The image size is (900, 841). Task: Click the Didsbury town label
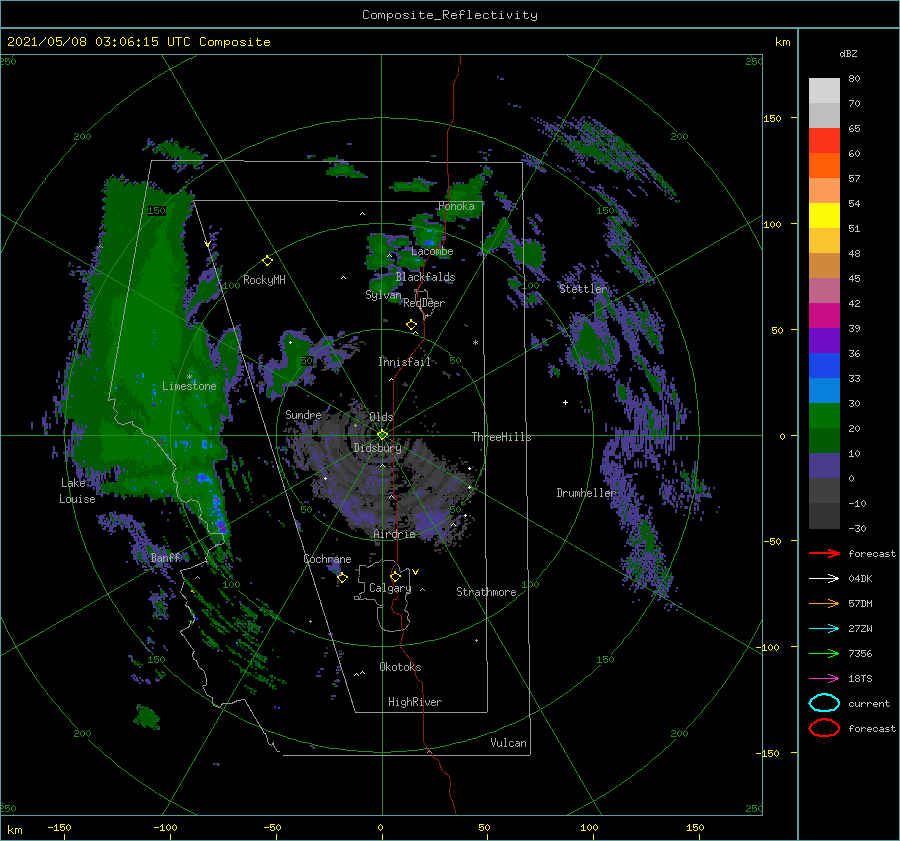click(x=377, y=448)
